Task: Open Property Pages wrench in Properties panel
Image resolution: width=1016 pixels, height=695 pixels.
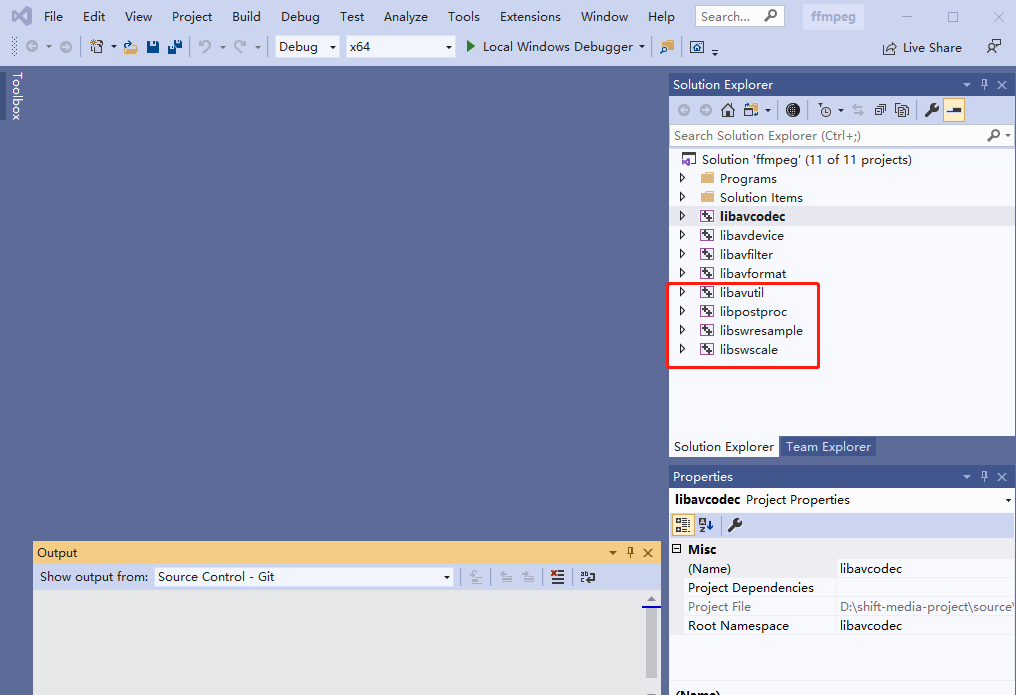Action: [735, 525]
